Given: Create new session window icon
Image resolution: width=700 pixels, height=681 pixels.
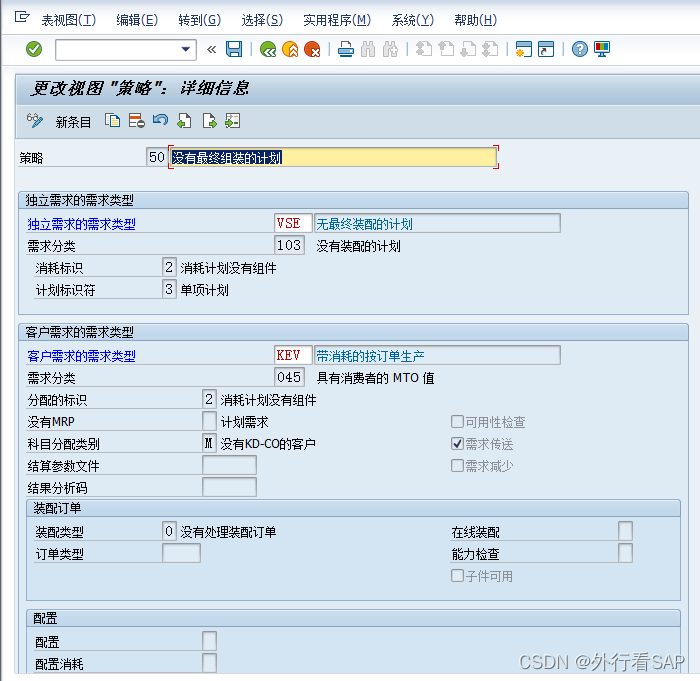Looking at the screenshot, I should click(524, 49).
